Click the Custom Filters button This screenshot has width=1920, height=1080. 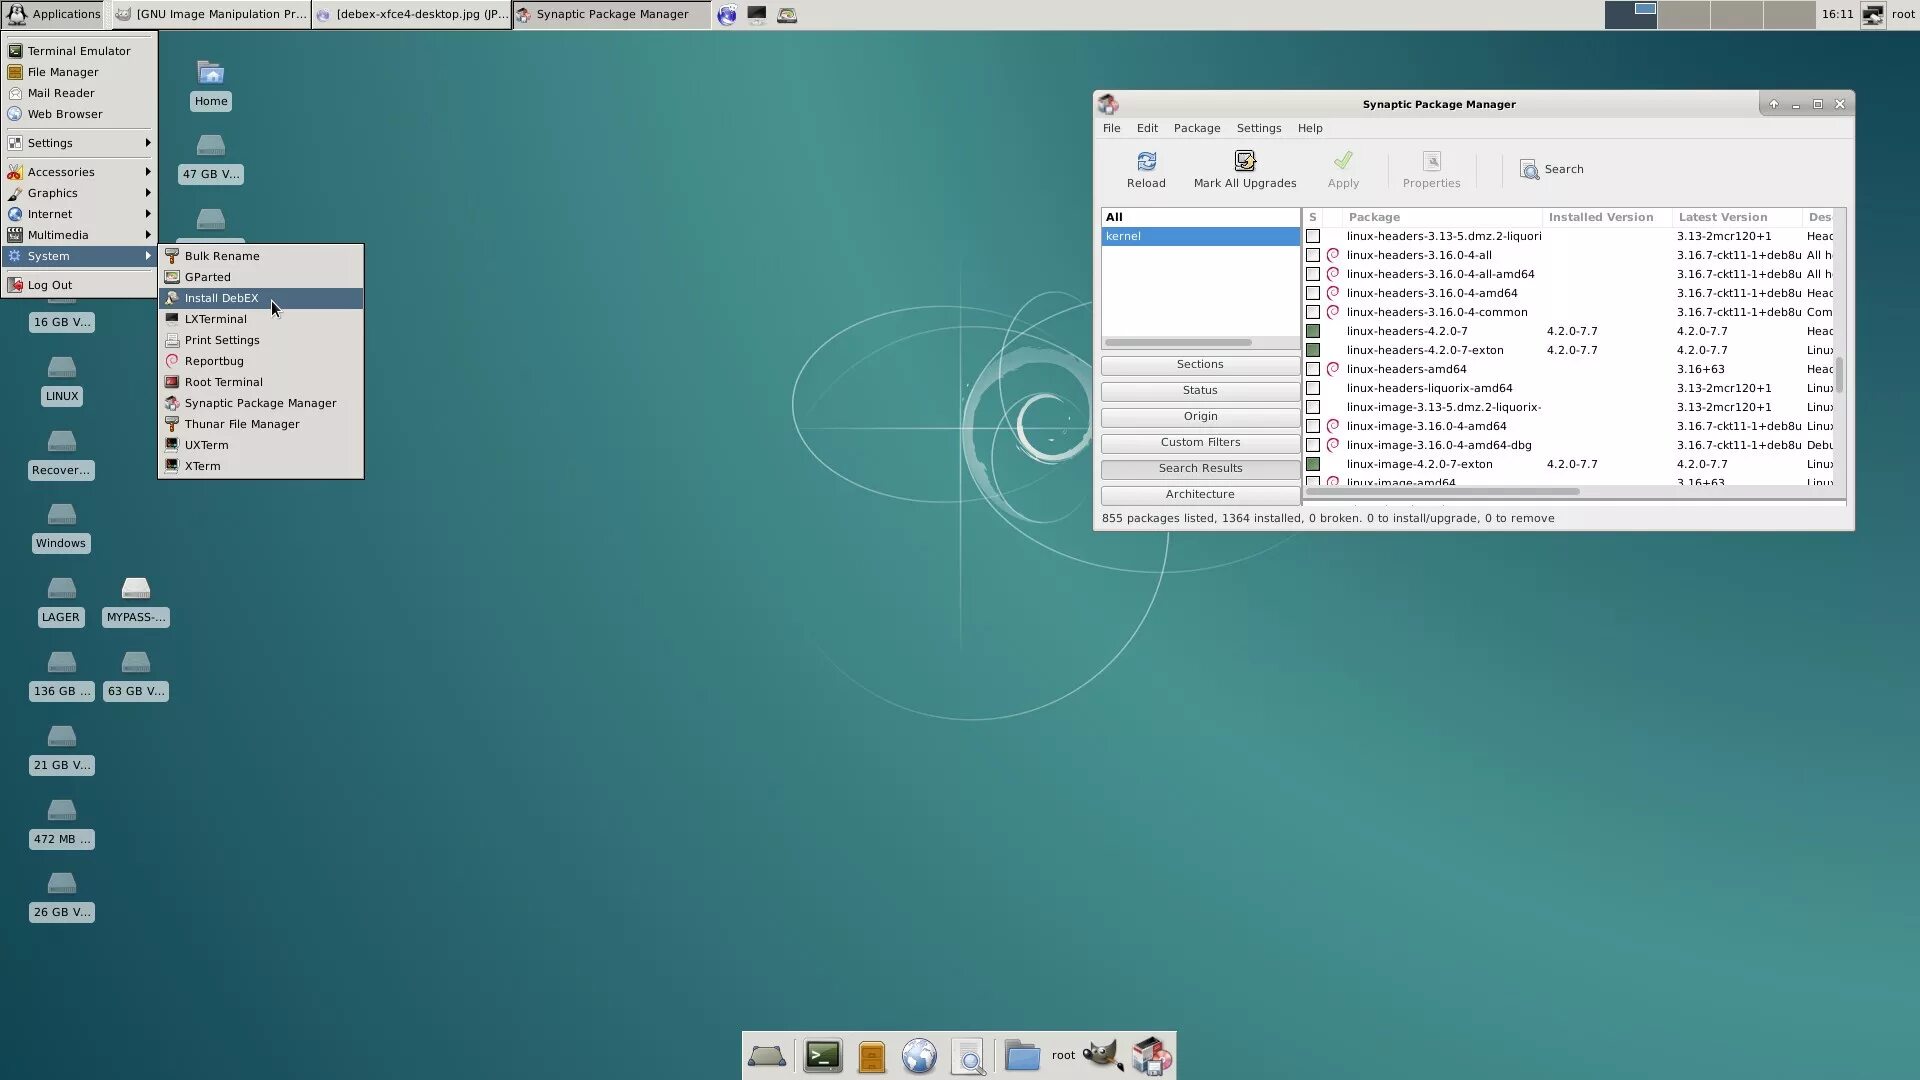[1200, 442]
